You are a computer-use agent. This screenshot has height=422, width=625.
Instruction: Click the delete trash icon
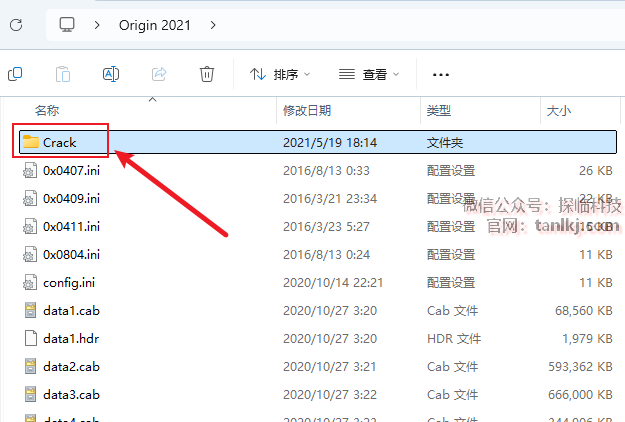click(207, 74)
